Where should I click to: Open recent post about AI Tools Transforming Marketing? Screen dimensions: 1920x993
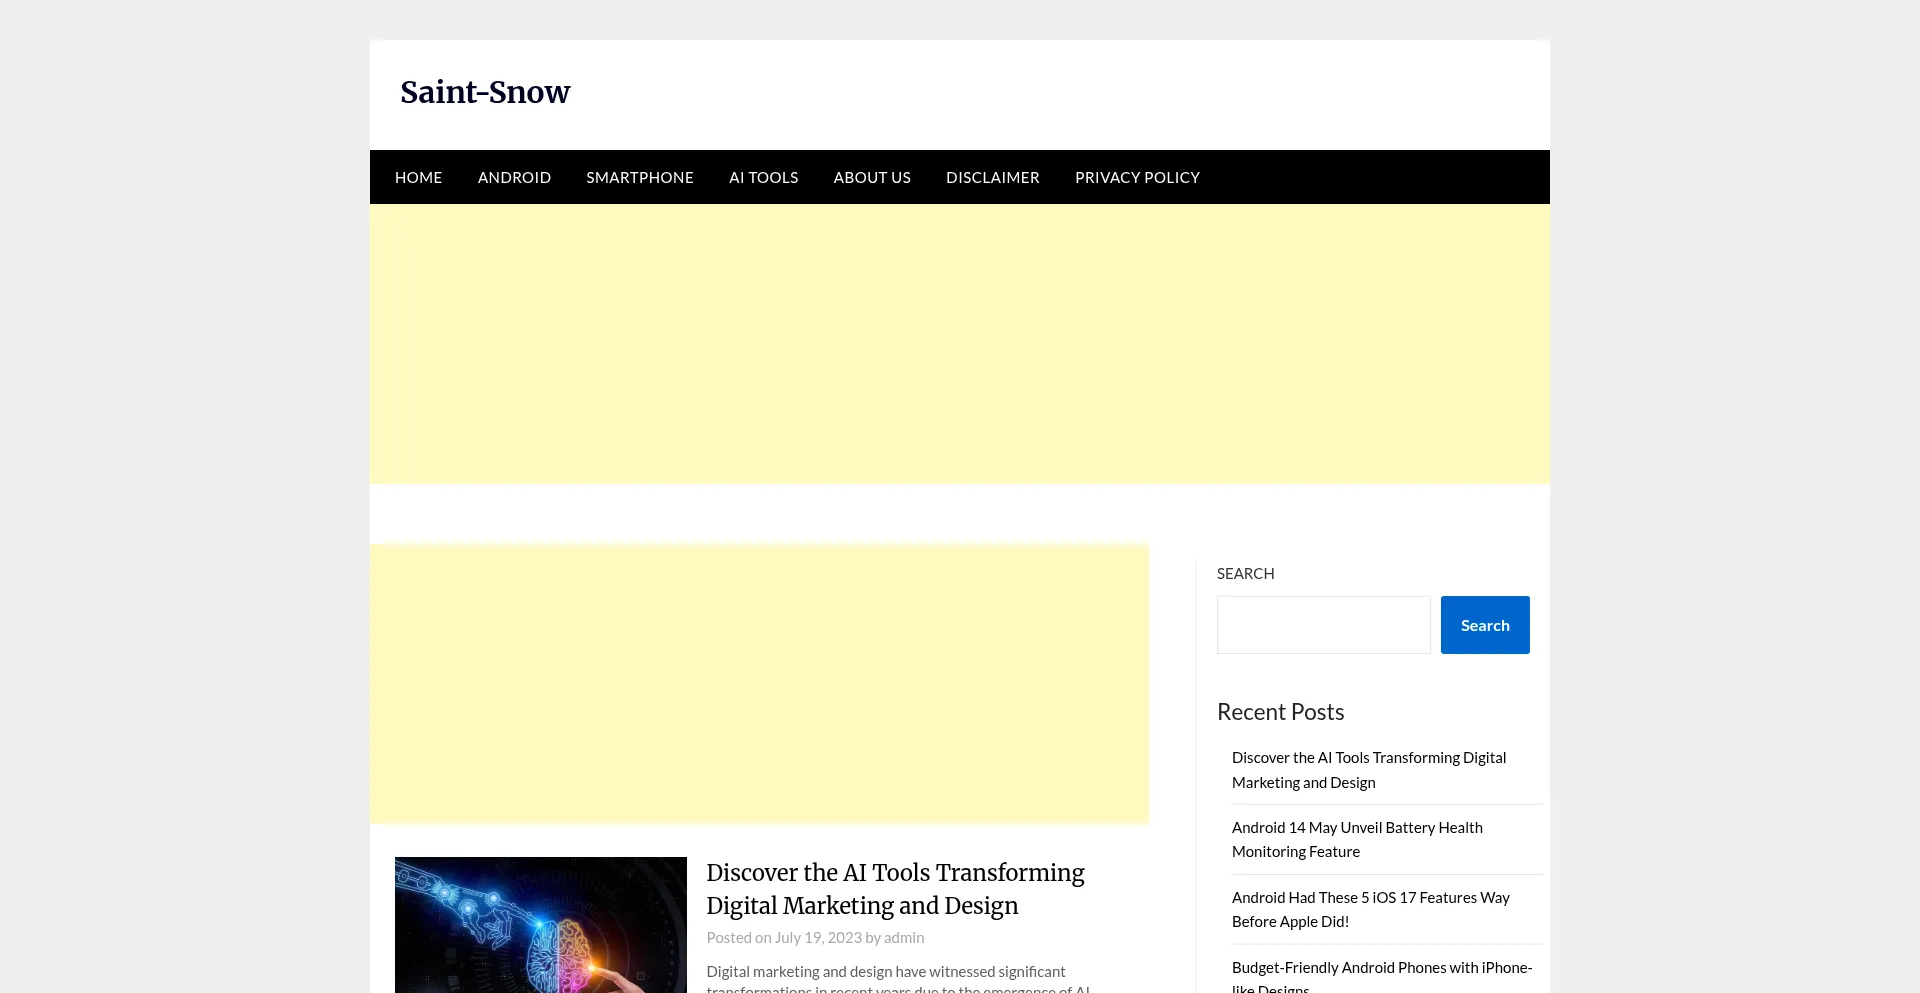tap(1368, 770)
